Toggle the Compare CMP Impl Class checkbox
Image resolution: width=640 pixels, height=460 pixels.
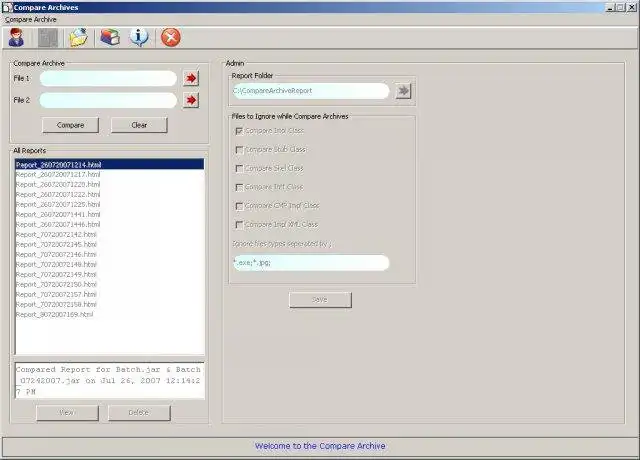point(239,206)
